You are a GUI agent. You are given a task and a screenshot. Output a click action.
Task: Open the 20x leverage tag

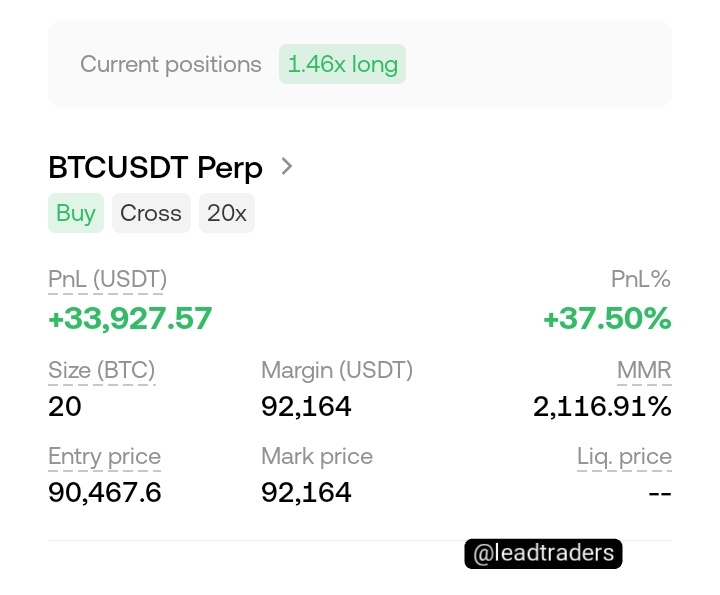tap(227, 213)
